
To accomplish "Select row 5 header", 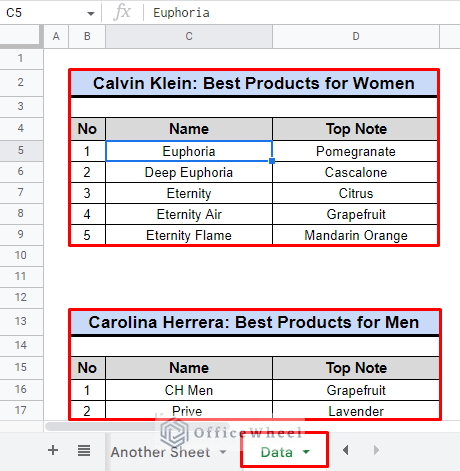I will (21, 150).
